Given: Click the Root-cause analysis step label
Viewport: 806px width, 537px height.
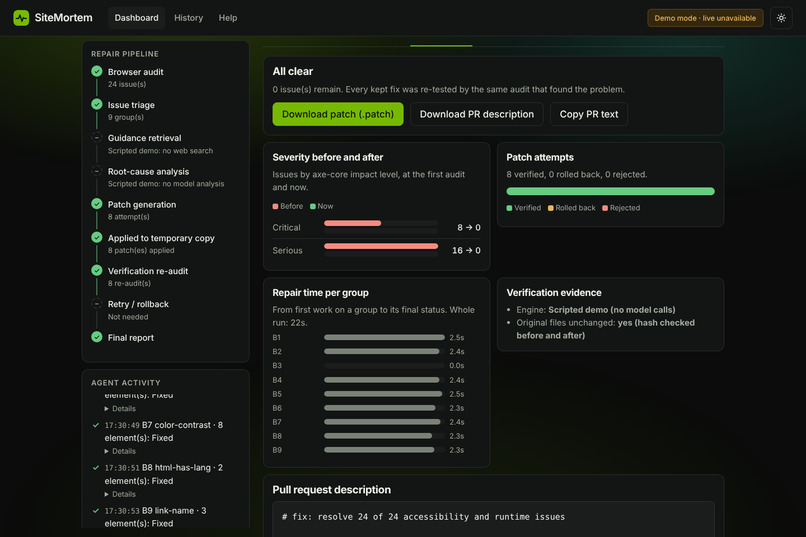Looking at the screenshot, I should (x=149, y=172).
